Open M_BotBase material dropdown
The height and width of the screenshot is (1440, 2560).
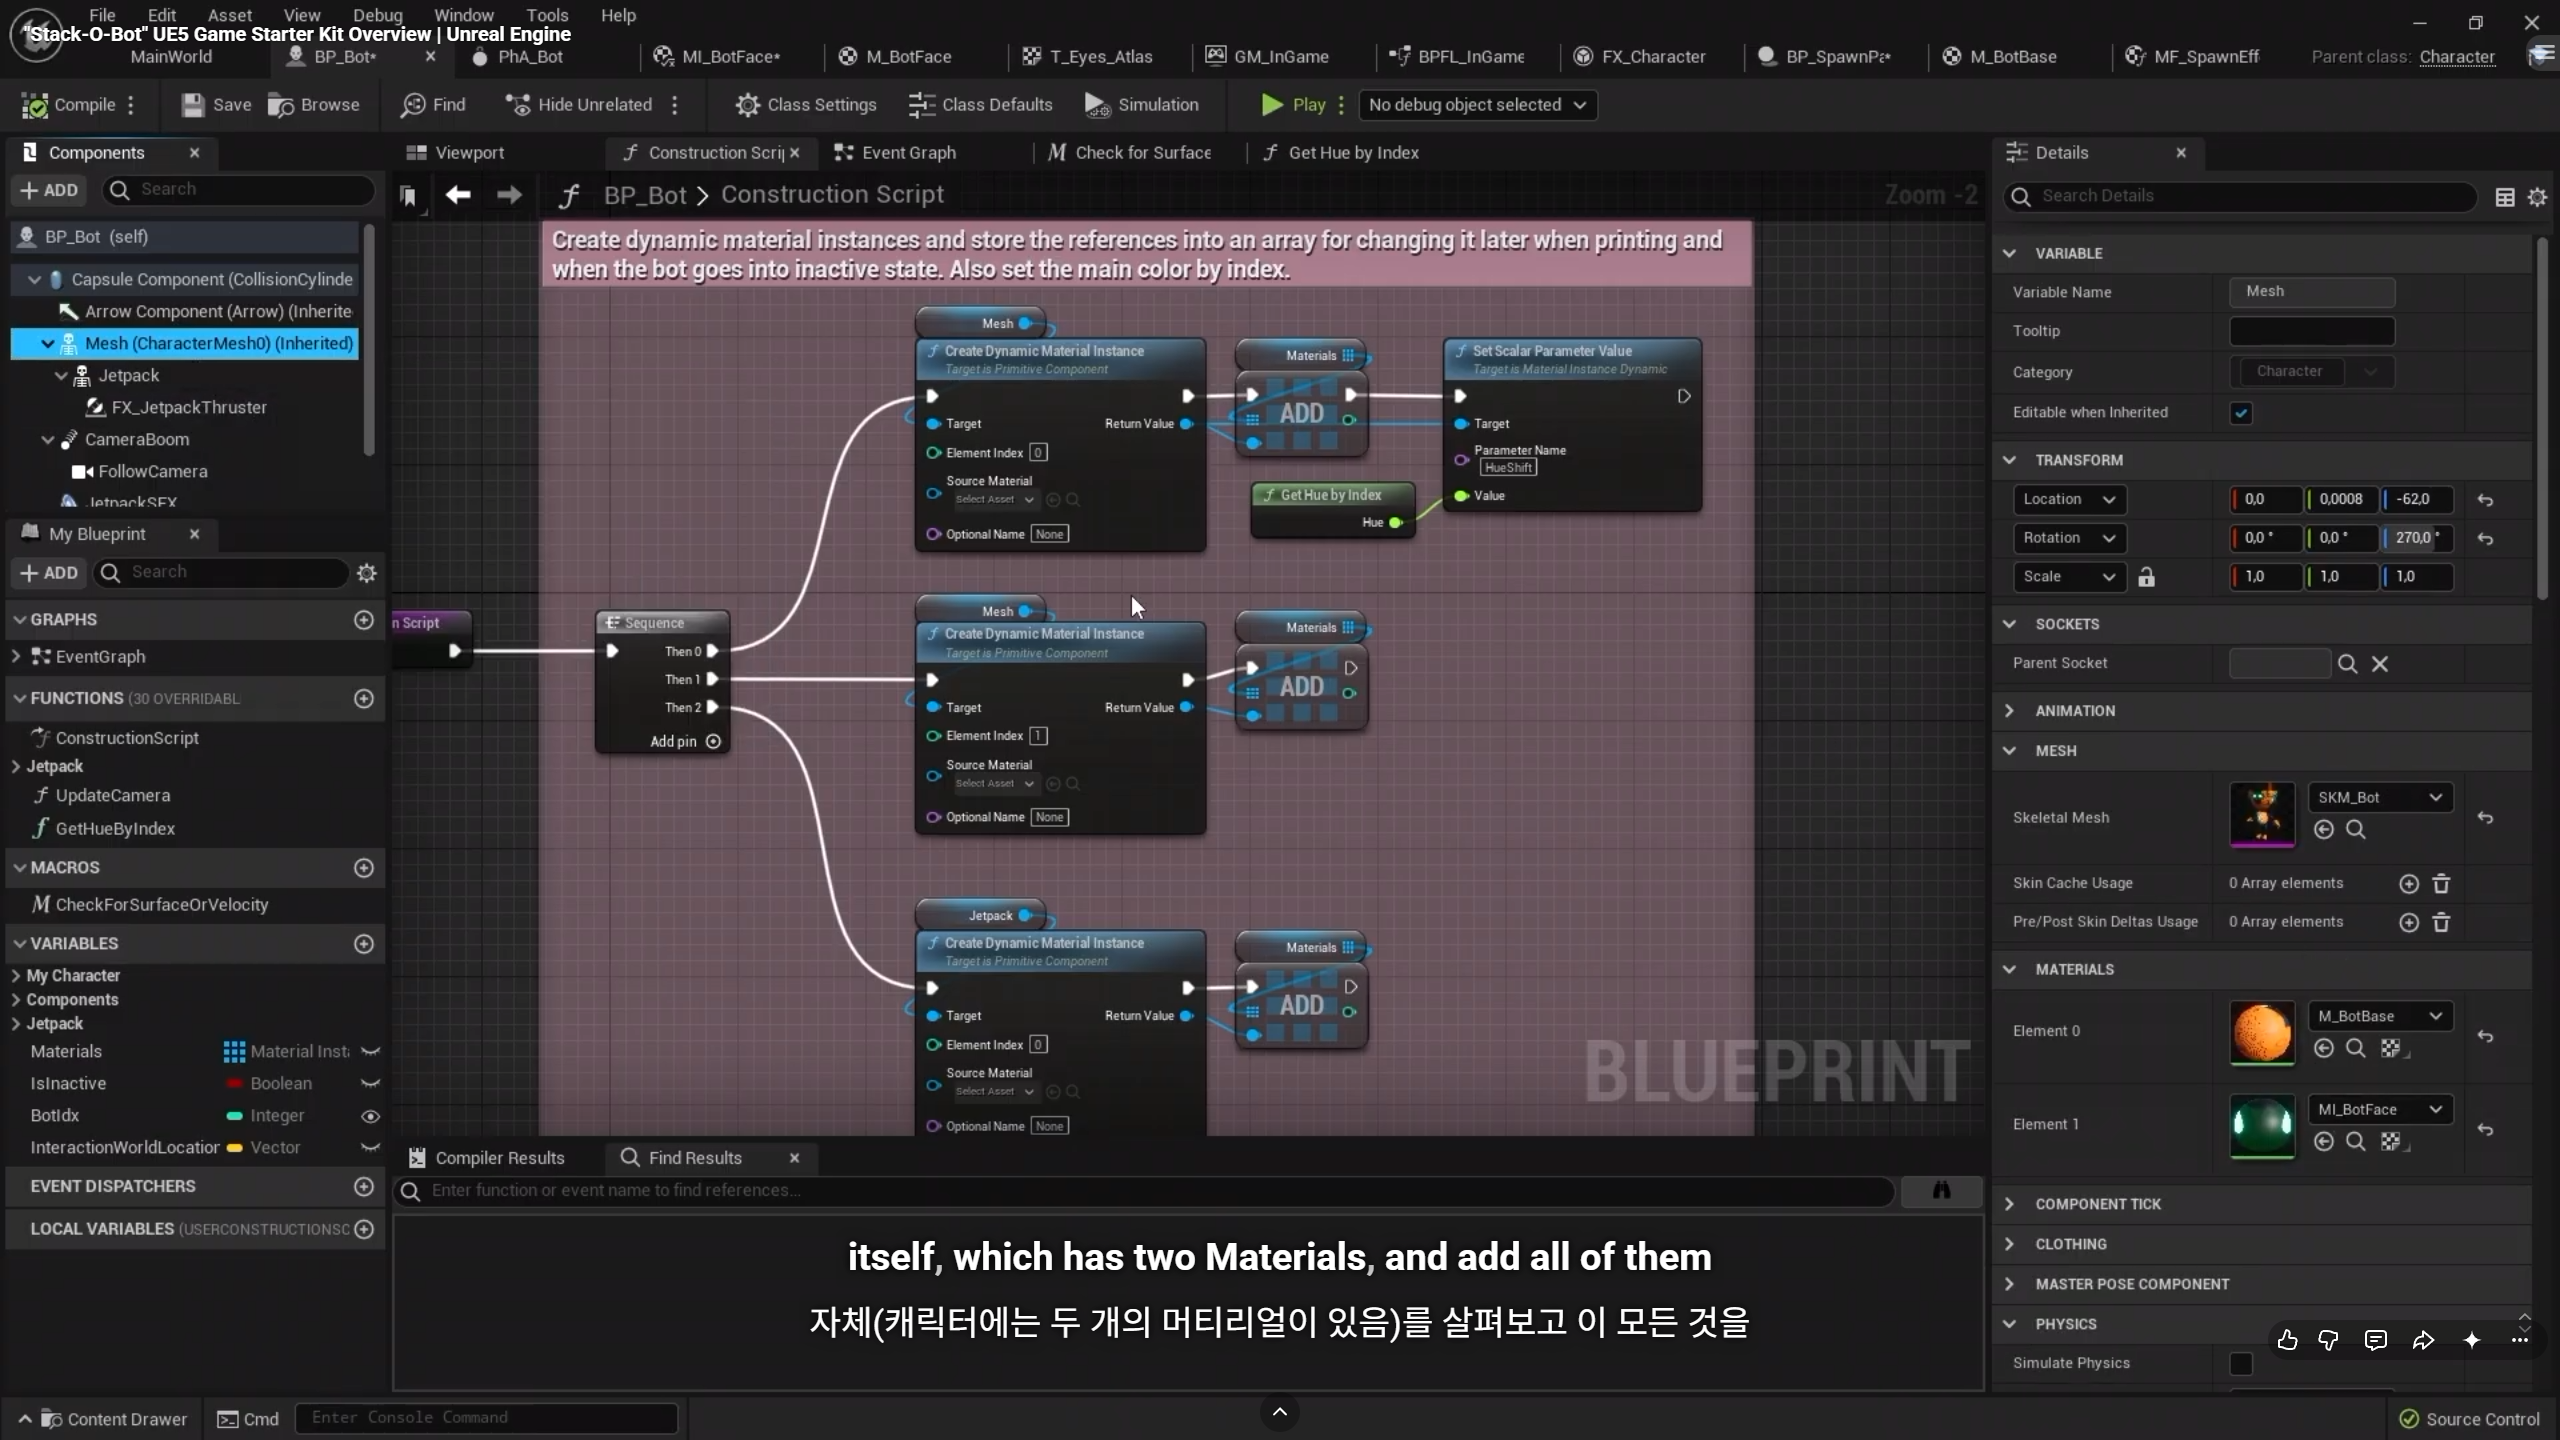(x=2379, y=1017)
